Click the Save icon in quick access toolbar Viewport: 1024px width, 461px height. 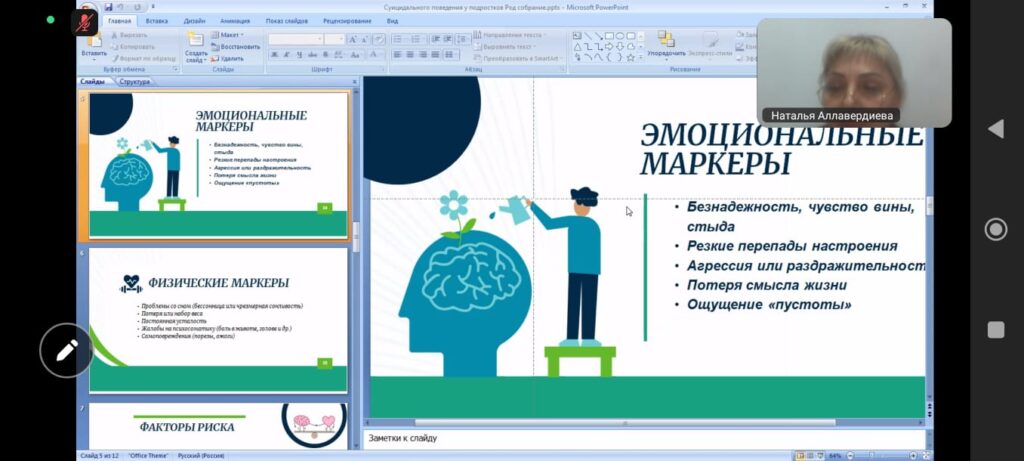tap(111, 7)
